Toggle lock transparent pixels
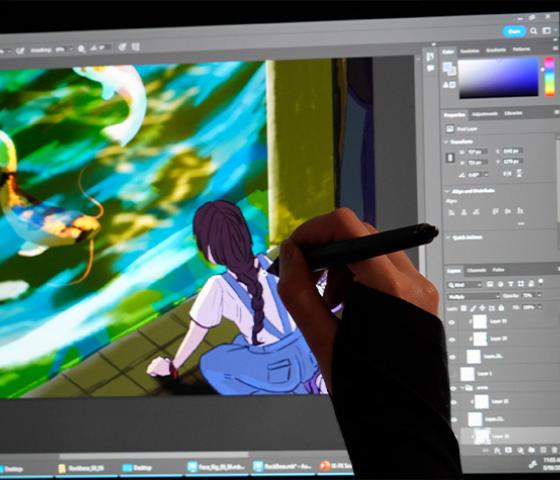560x480 pixels. (x=464, y=308)
